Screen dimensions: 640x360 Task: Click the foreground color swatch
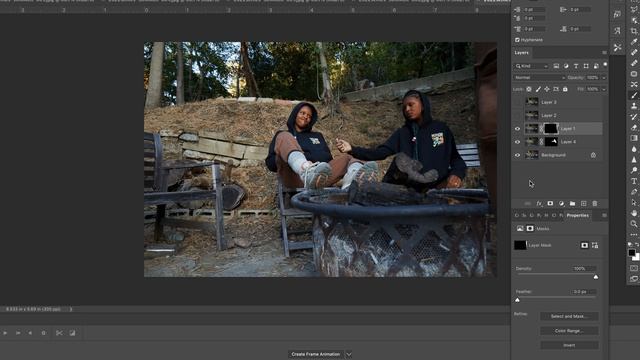(632, 253)
